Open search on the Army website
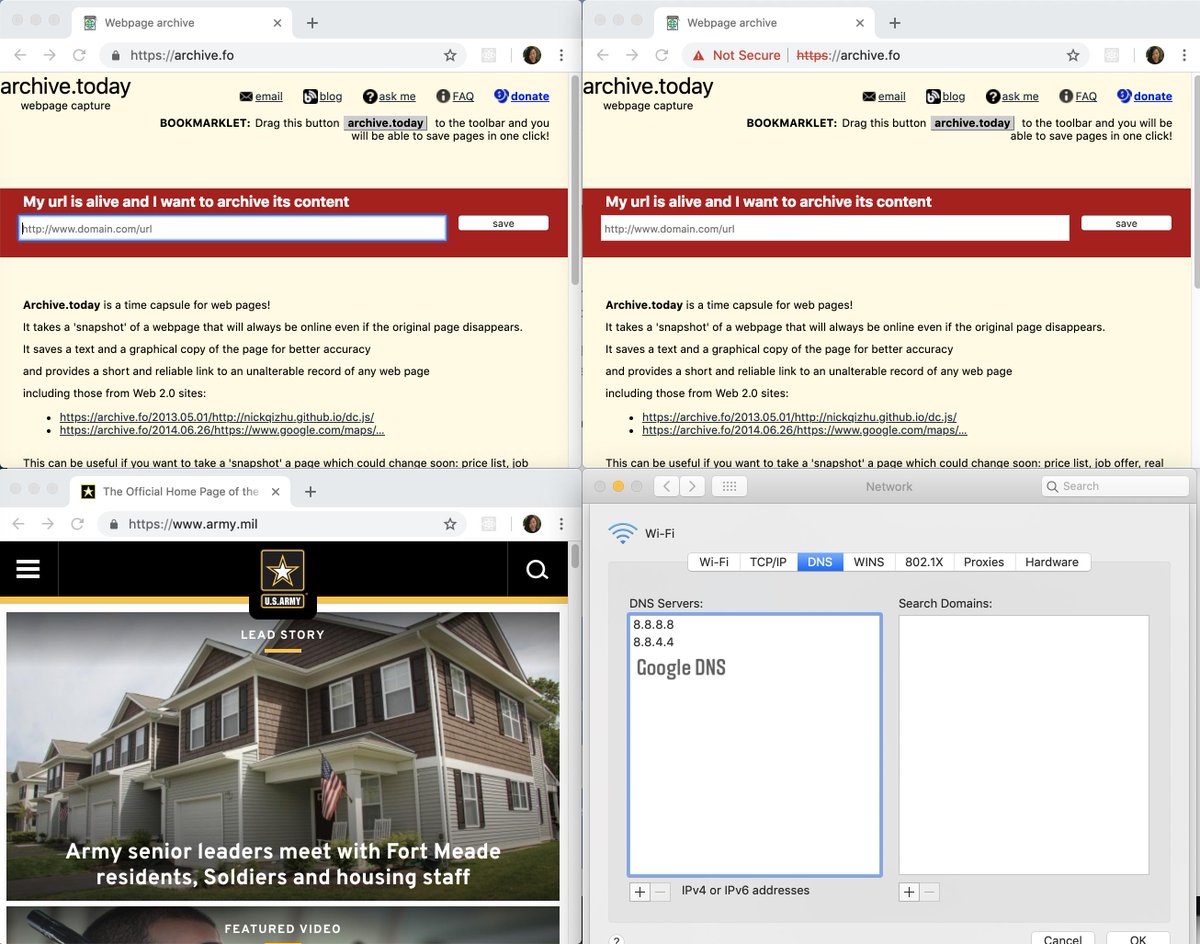This screenshot has height=944, width=1200. (x=537, y=570)
